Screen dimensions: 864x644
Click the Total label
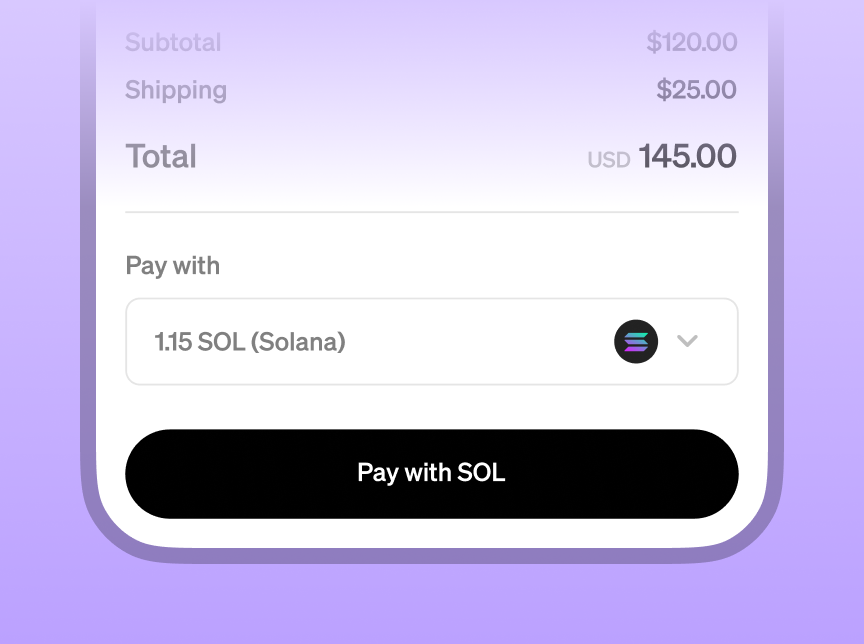(161, 156)
